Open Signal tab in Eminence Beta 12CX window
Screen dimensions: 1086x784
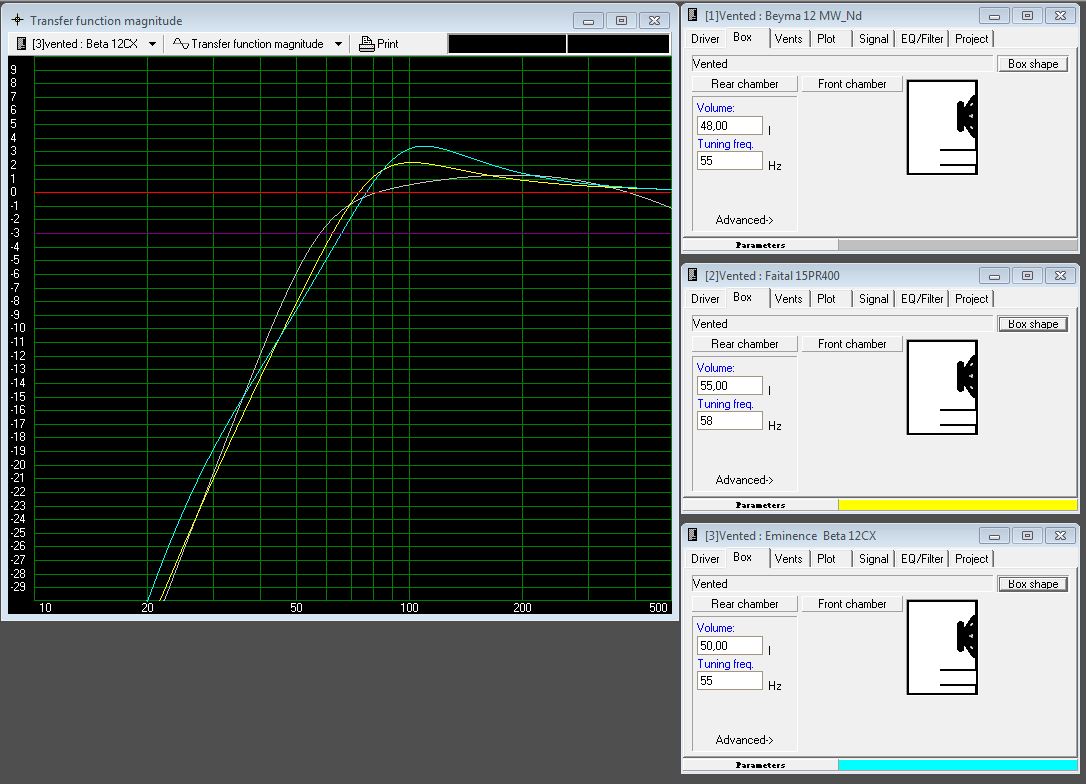[x=873, y=558]
